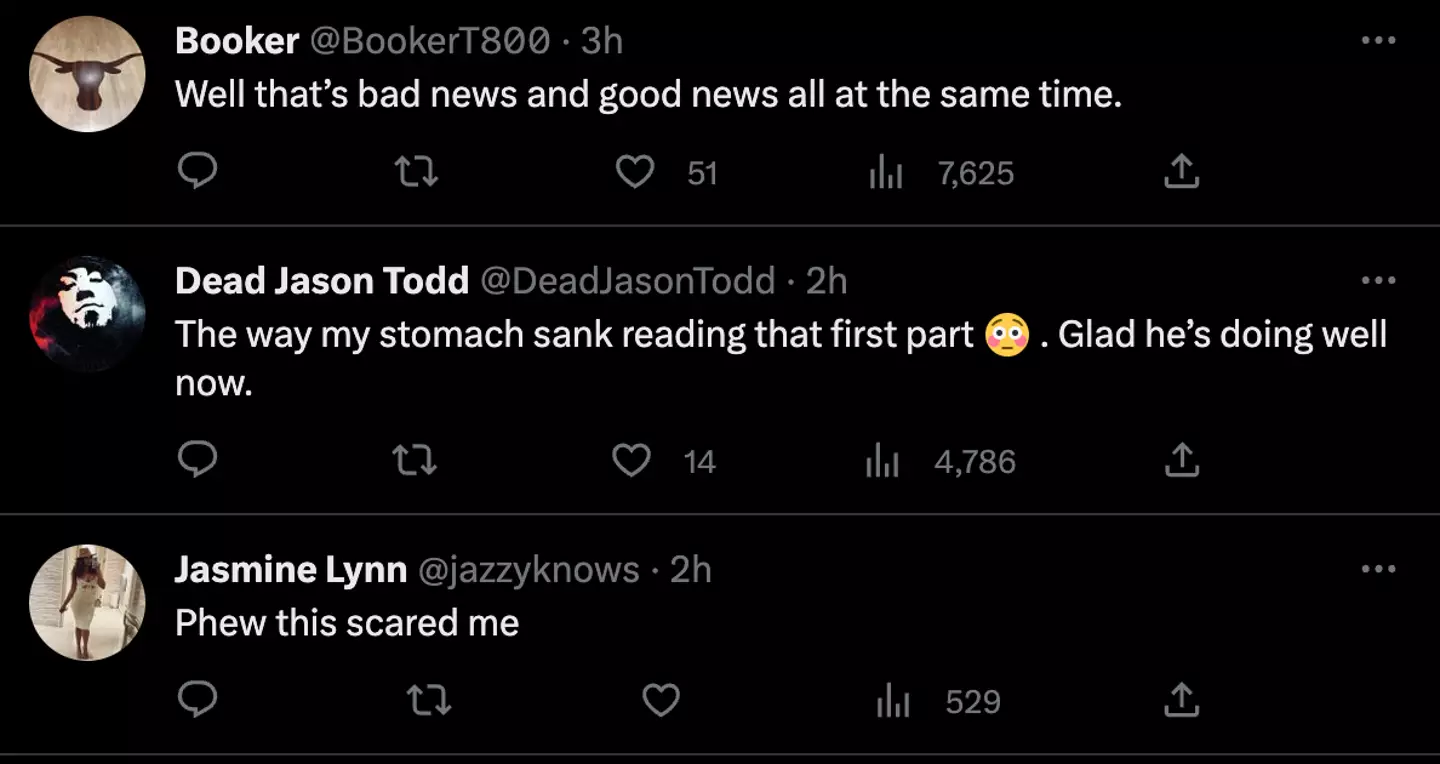
Task: Reply to Dead Jason Todd's tweet
Action: 197,461
